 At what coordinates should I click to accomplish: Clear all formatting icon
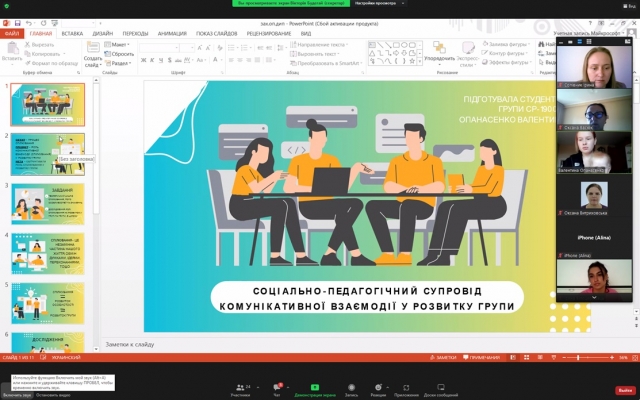(x=220, y=48)
